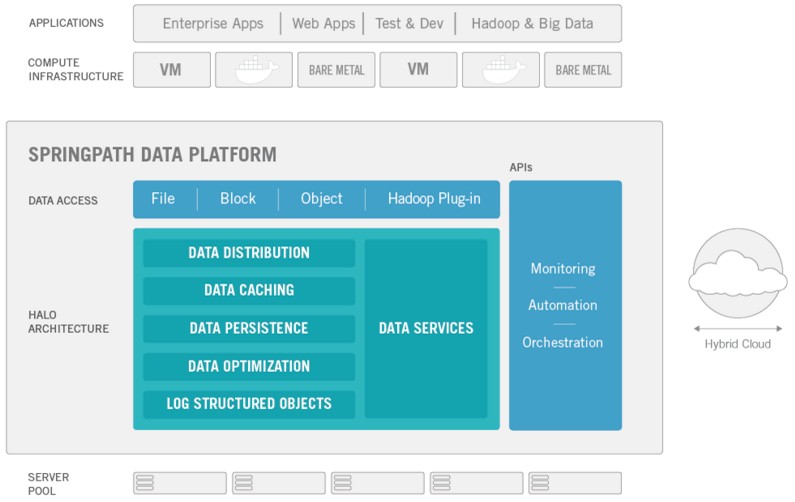Select the first server pool unit
This screenshot has height=502, width=795.
(x=180, y=483)
